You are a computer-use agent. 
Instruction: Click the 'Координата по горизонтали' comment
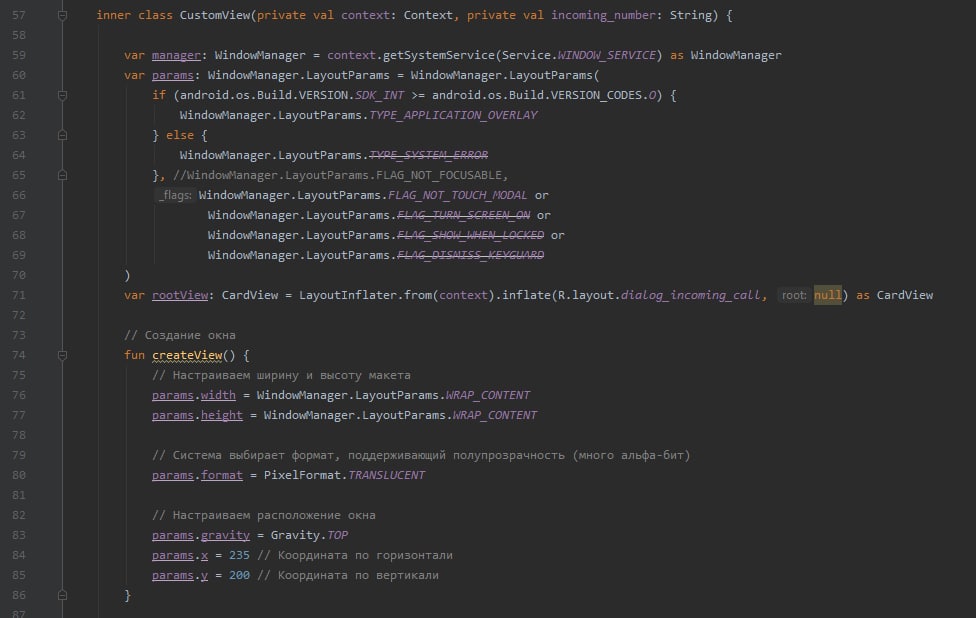click(x=355, y=555)
